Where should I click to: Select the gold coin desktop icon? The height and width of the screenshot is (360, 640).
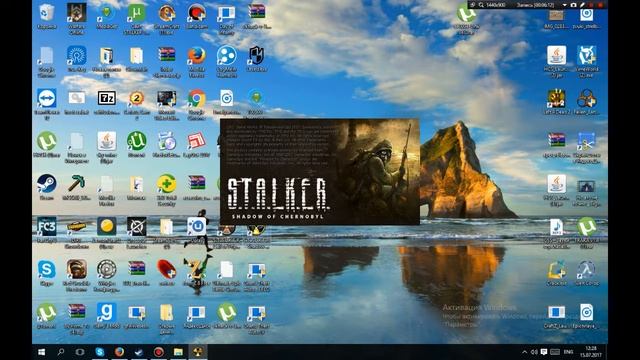107,227
